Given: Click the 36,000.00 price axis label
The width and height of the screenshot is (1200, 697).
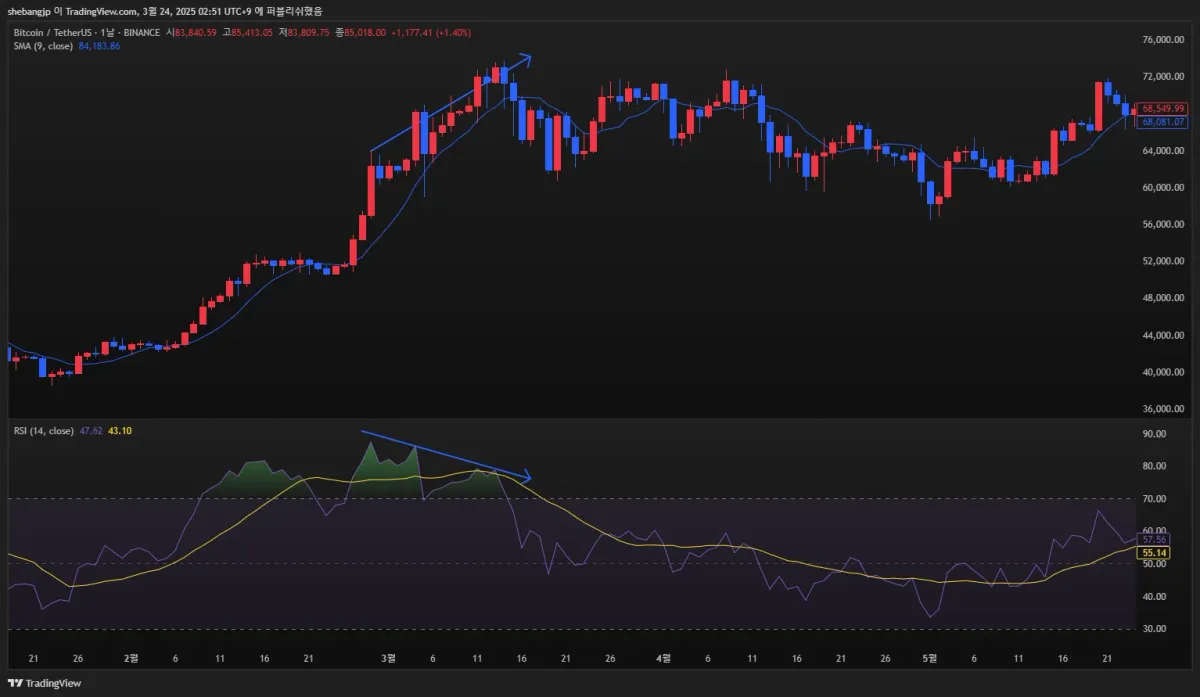Looking at the screenshot, I should point(1163,409).
